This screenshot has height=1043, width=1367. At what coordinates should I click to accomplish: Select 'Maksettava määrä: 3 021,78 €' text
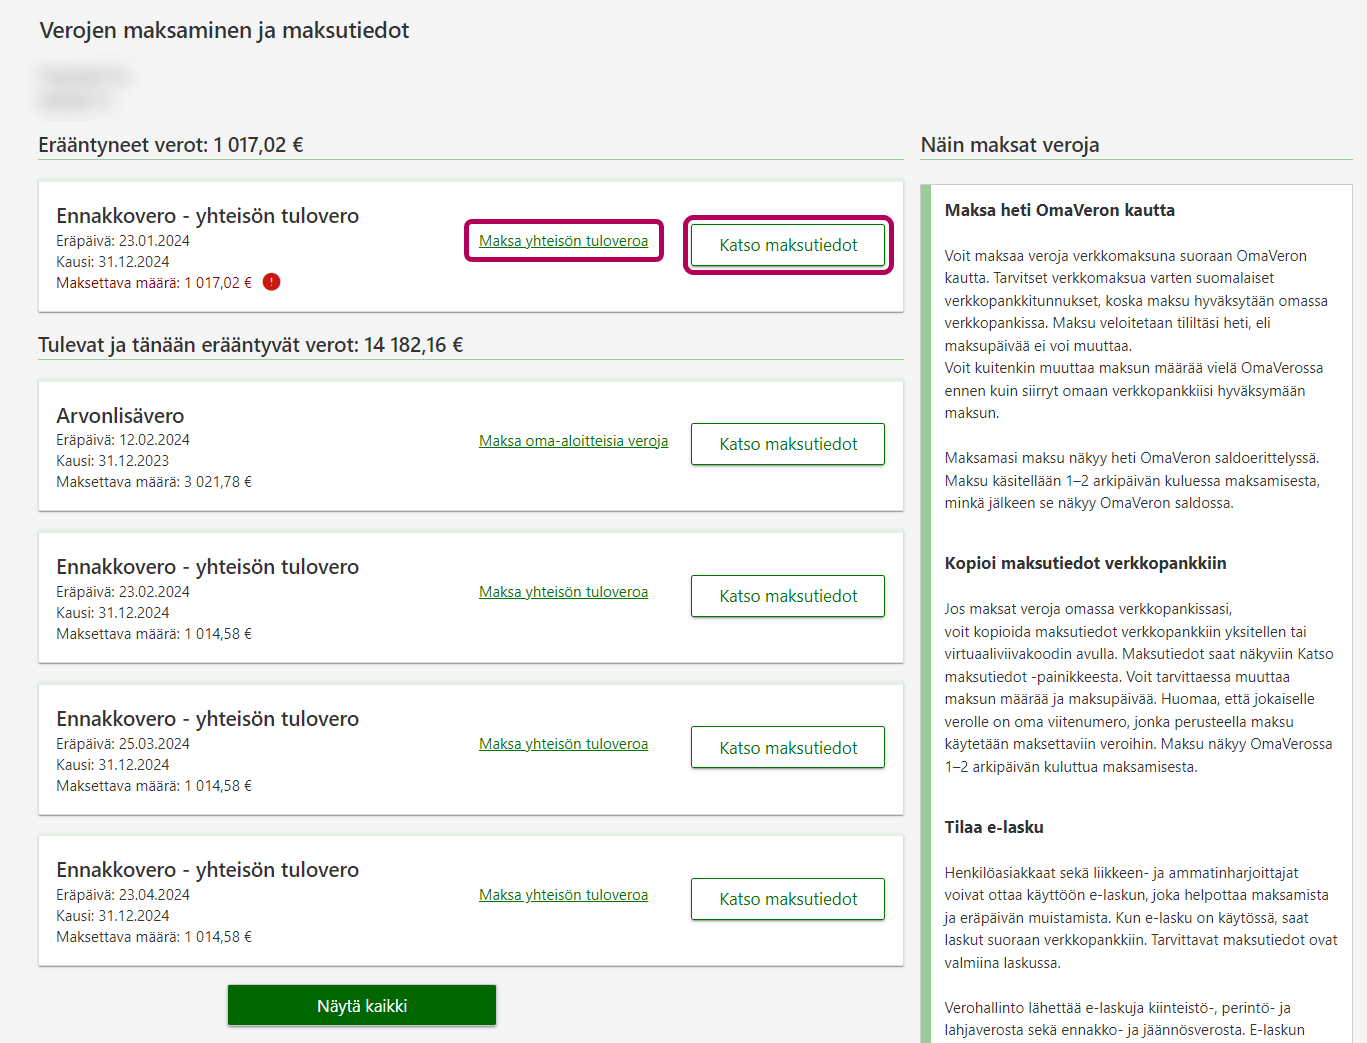point(154,482)
